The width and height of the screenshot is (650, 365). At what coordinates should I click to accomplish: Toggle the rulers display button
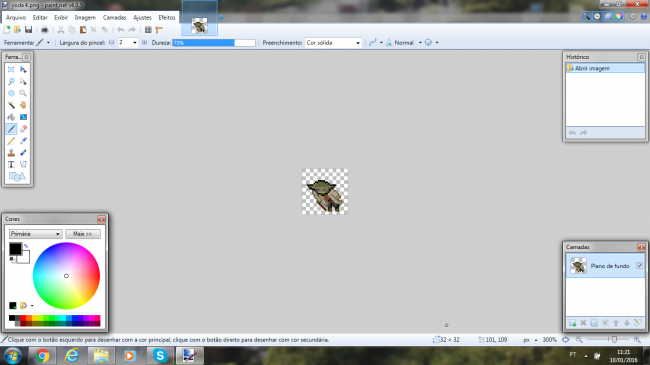pos(159,29)
